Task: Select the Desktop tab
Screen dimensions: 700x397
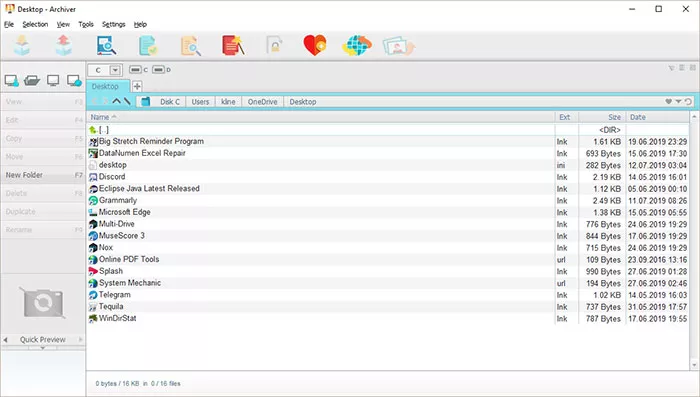Action: 108,86
